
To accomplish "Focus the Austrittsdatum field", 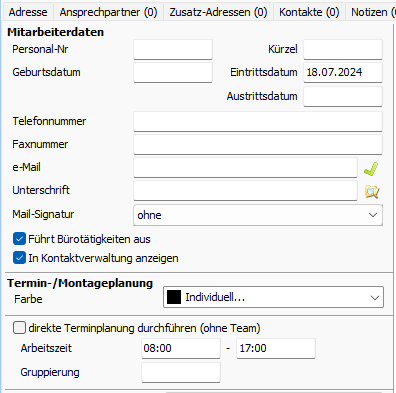I will click(x=343, y=97).
